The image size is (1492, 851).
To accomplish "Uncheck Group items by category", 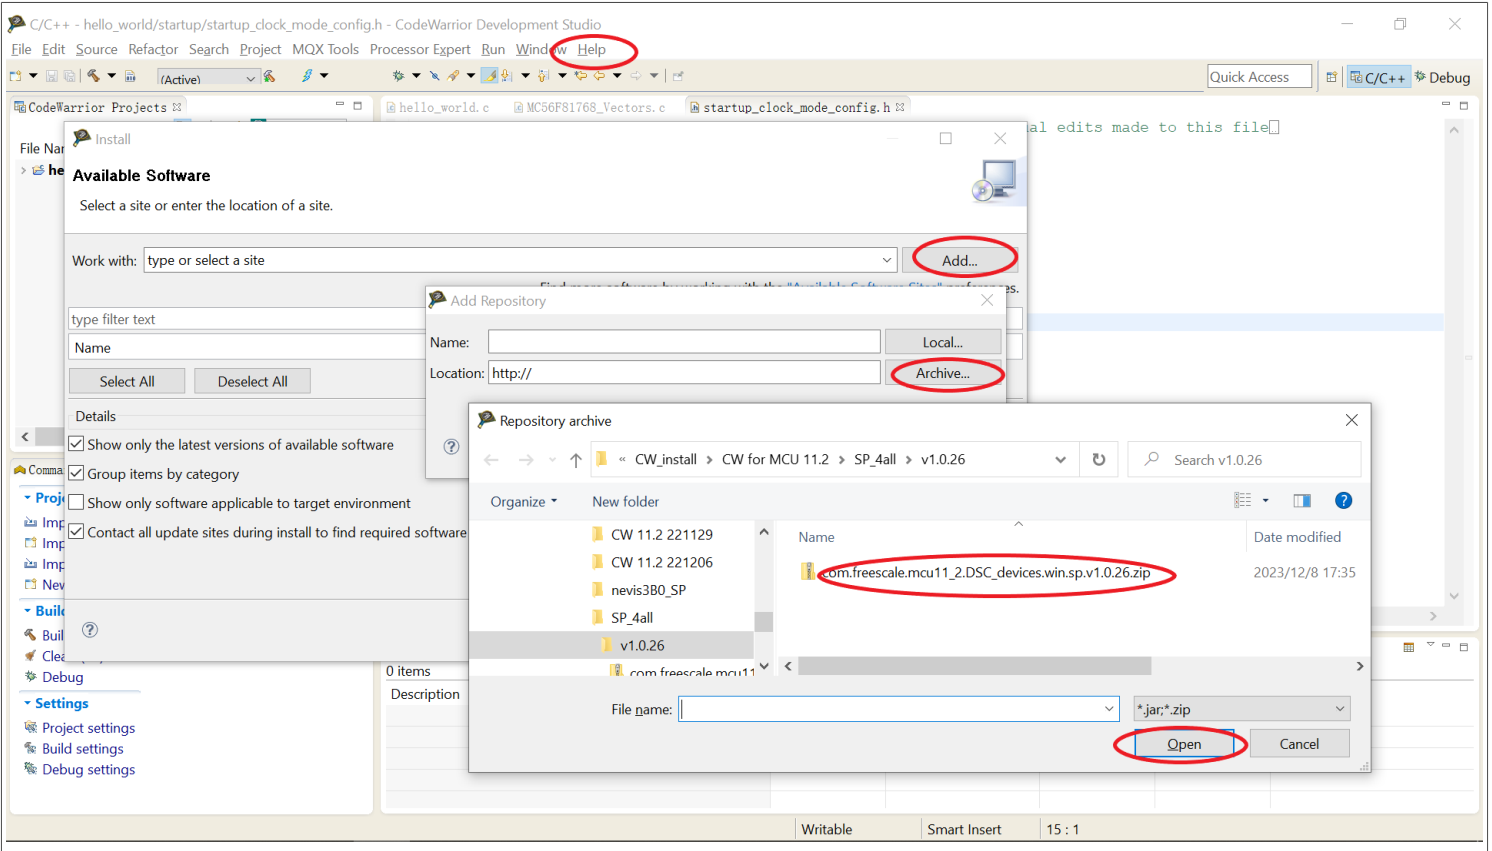I will click(x=77, y=474).
